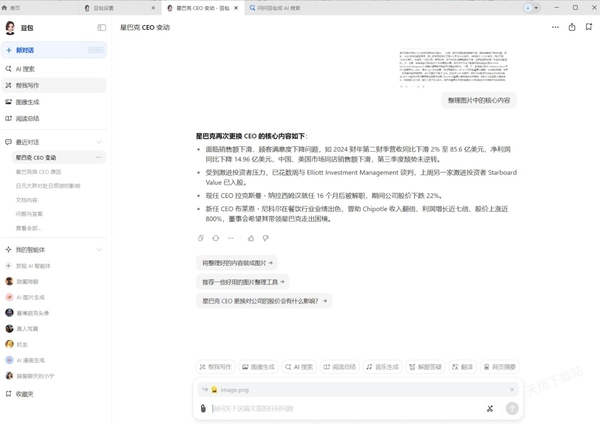Click the 豆包 profile avatar
The image size is (600, 424).
point(10,28)
